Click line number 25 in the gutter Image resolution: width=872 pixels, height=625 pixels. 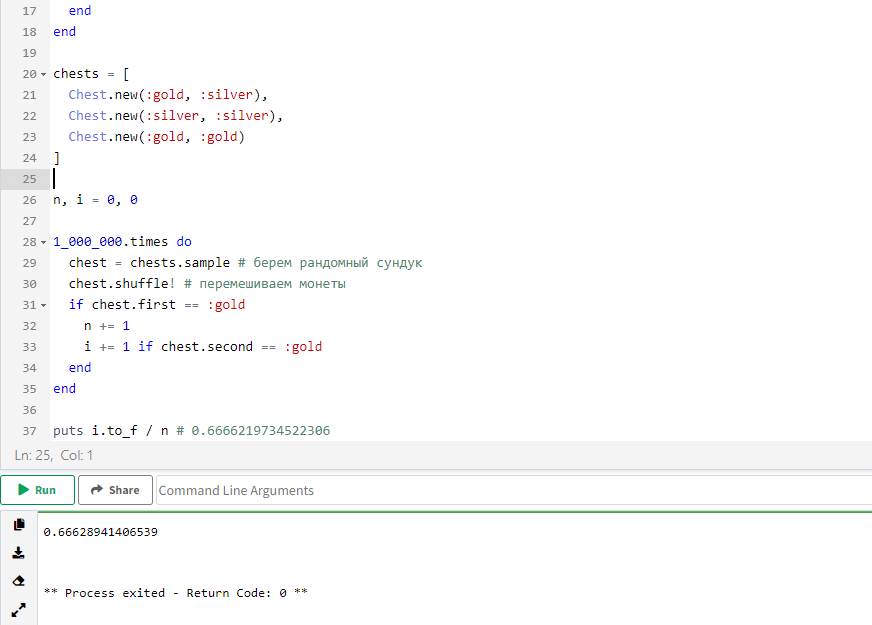[x=28, y=179]
